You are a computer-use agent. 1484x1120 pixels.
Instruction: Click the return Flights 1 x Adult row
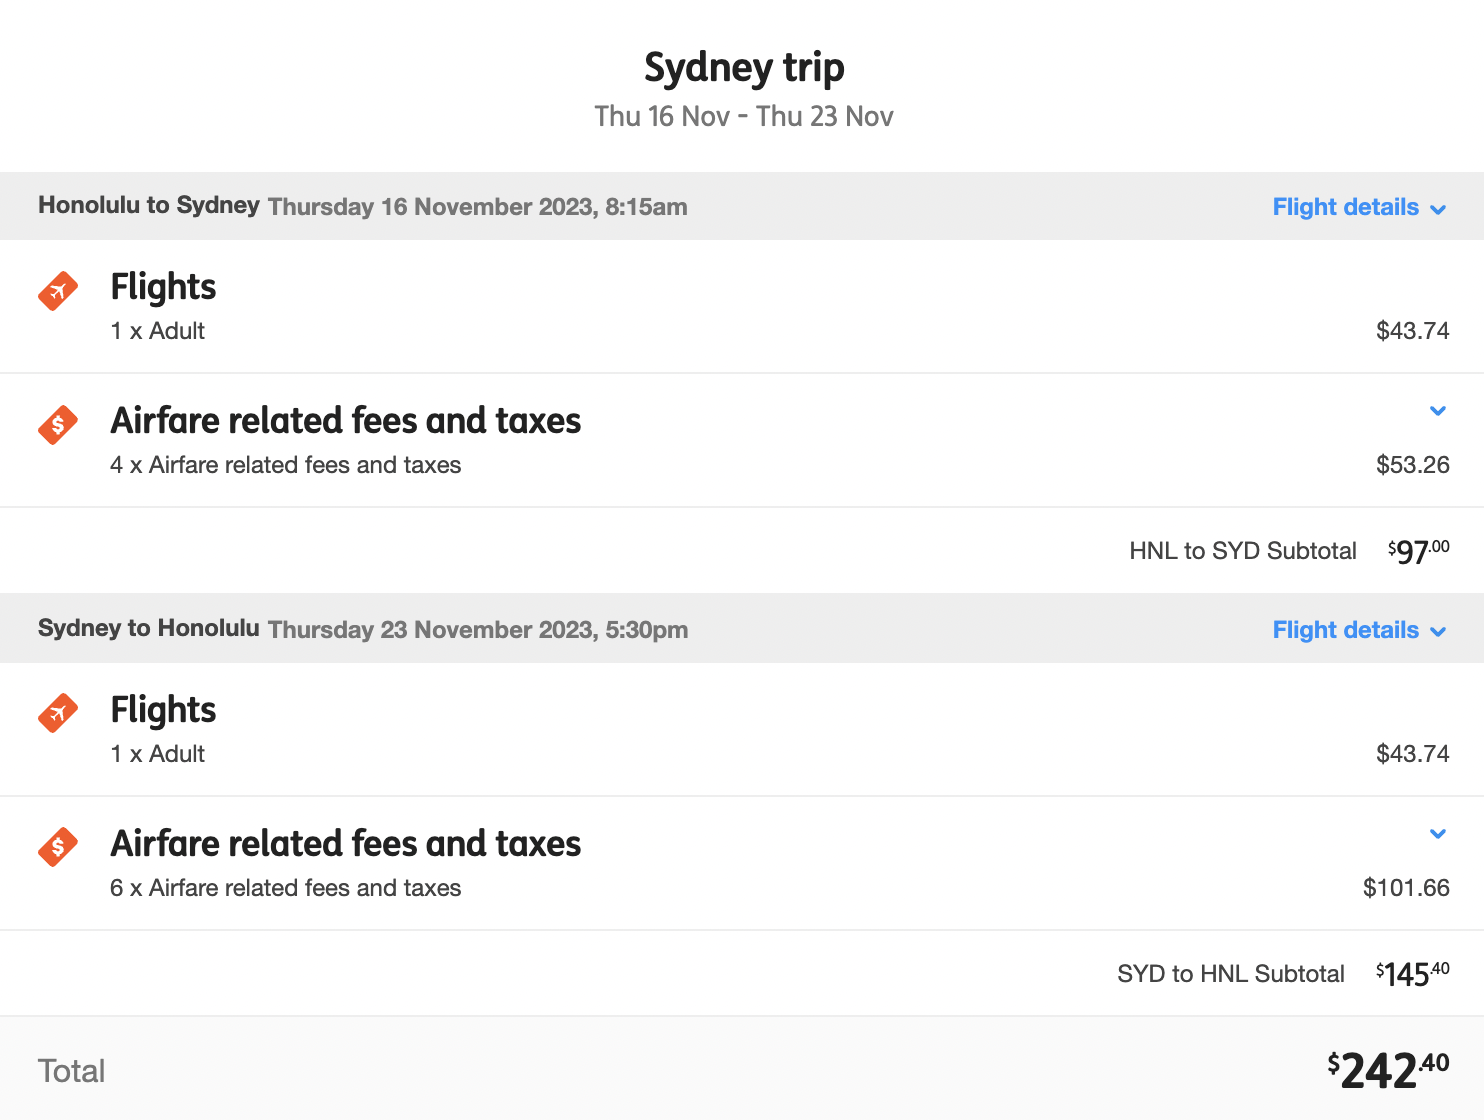pos(742,730)
